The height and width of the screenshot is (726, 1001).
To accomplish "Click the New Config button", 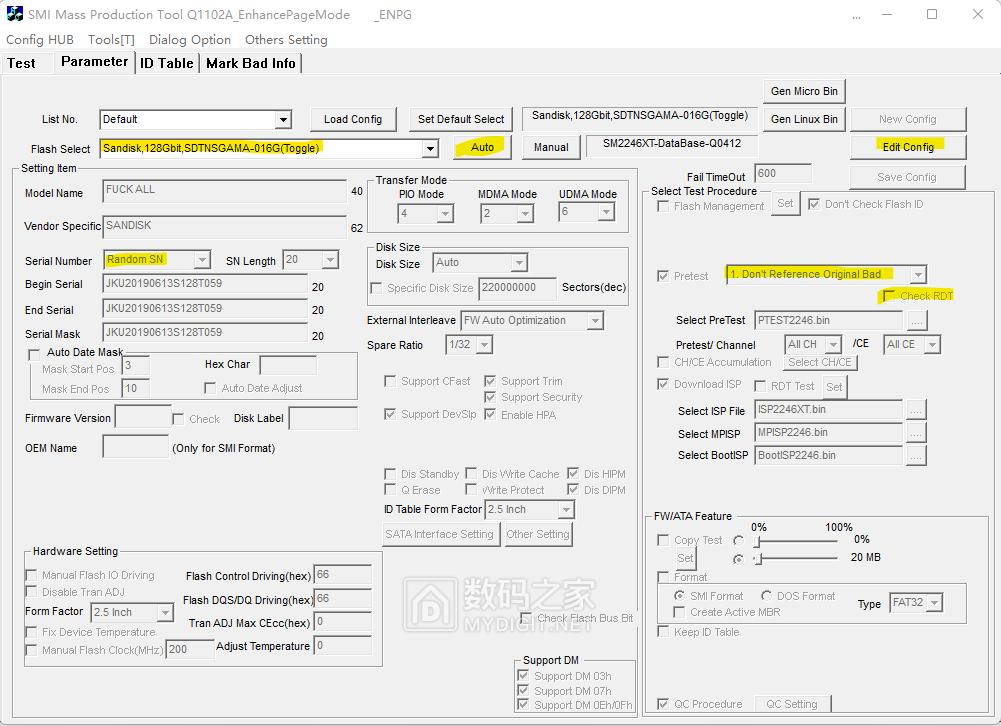I will point(908,119).
